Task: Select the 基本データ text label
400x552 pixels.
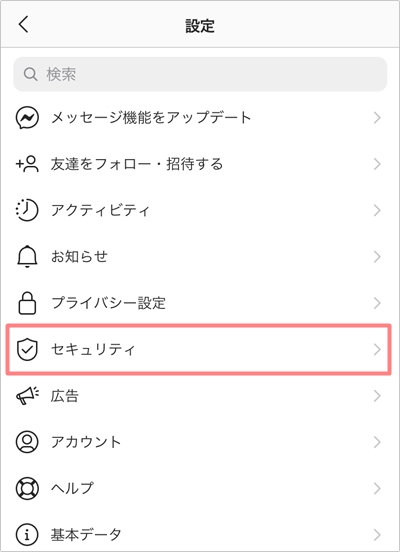Action: pyautogui.click(x=86, y=534)
